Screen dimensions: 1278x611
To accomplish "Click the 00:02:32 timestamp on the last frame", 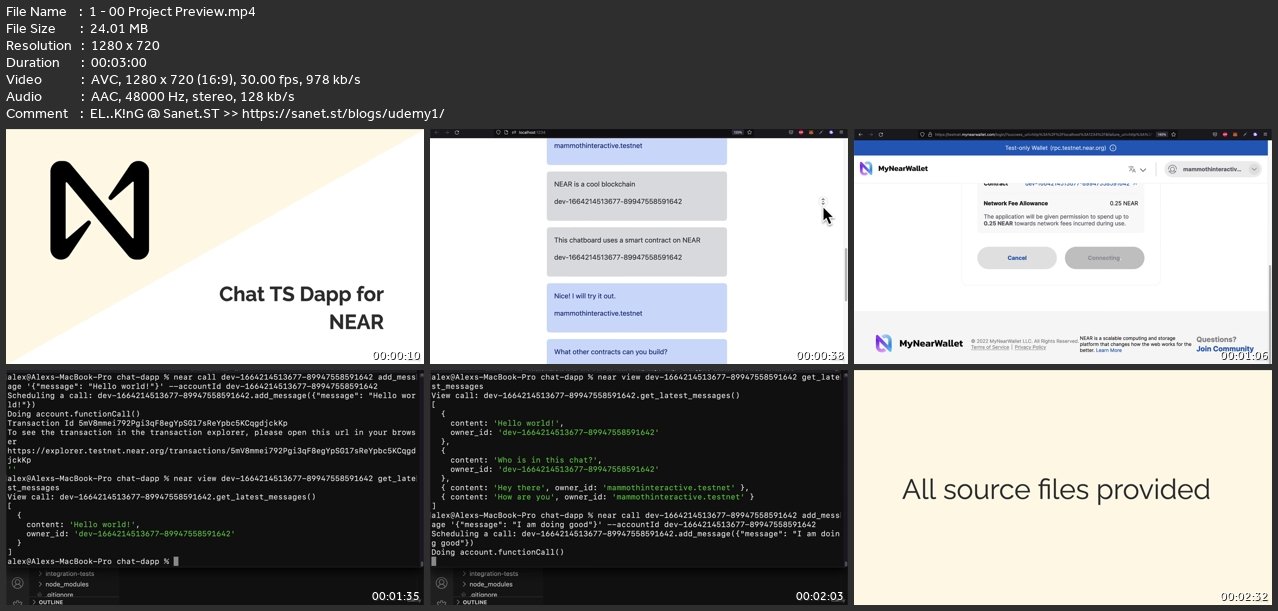I will click(x=1245, y=596).
